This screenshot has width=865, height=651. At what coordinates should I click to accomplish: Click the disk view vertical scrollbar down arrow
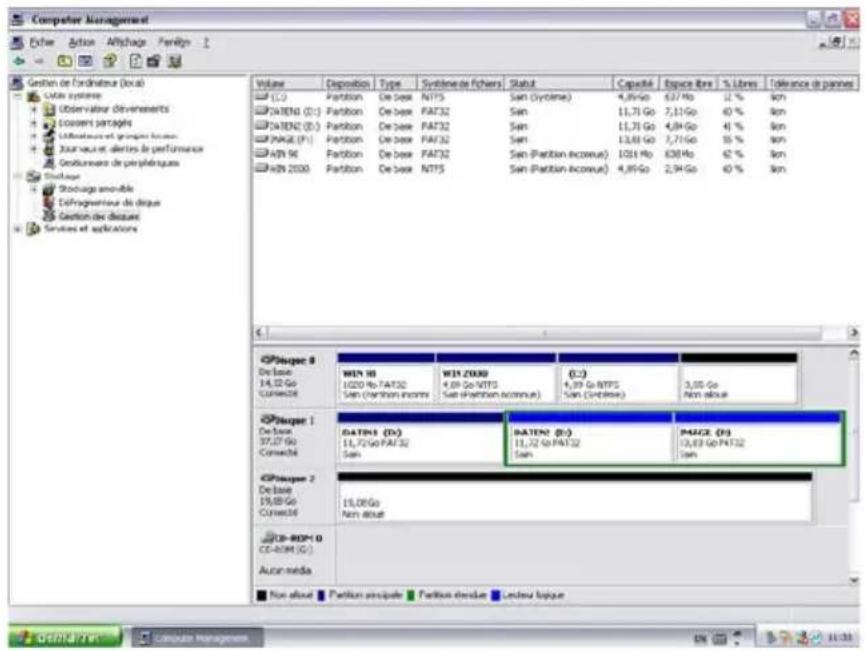854,580
